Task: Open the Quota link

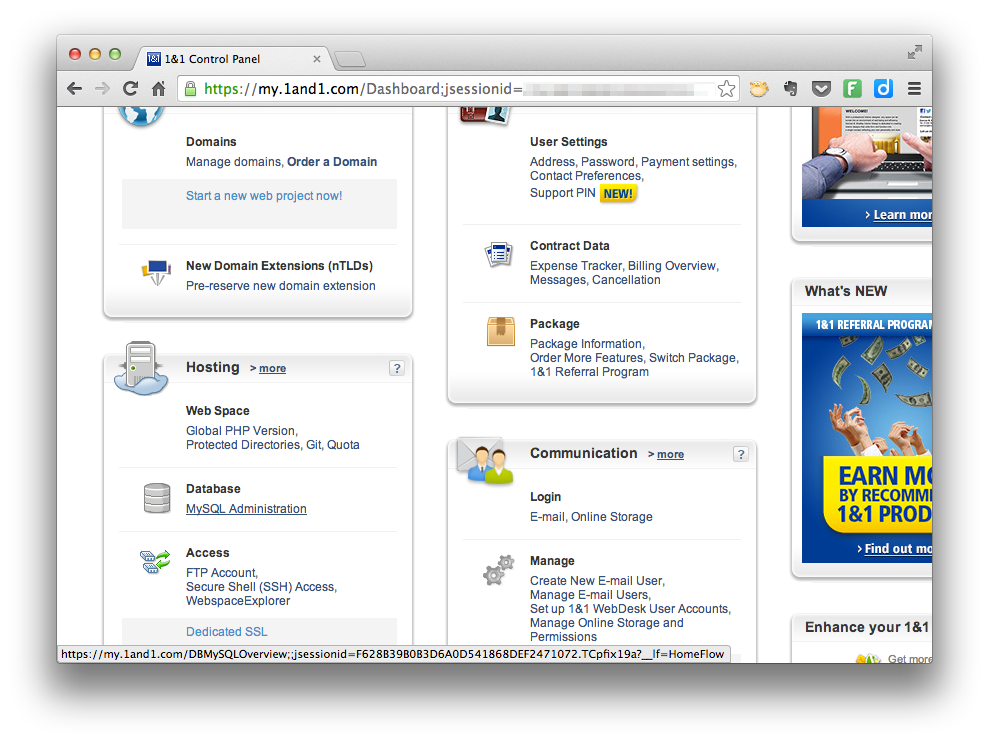Action: pos(343,445)
